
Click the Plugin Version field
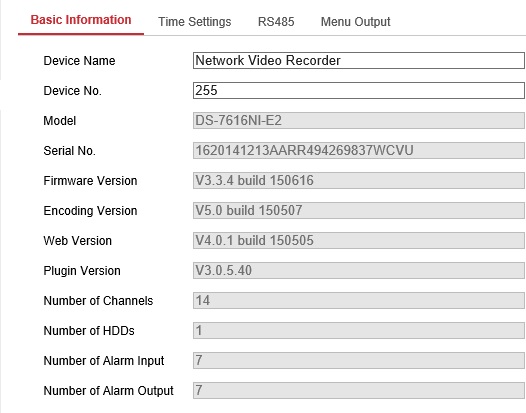[x=359, y=270]
